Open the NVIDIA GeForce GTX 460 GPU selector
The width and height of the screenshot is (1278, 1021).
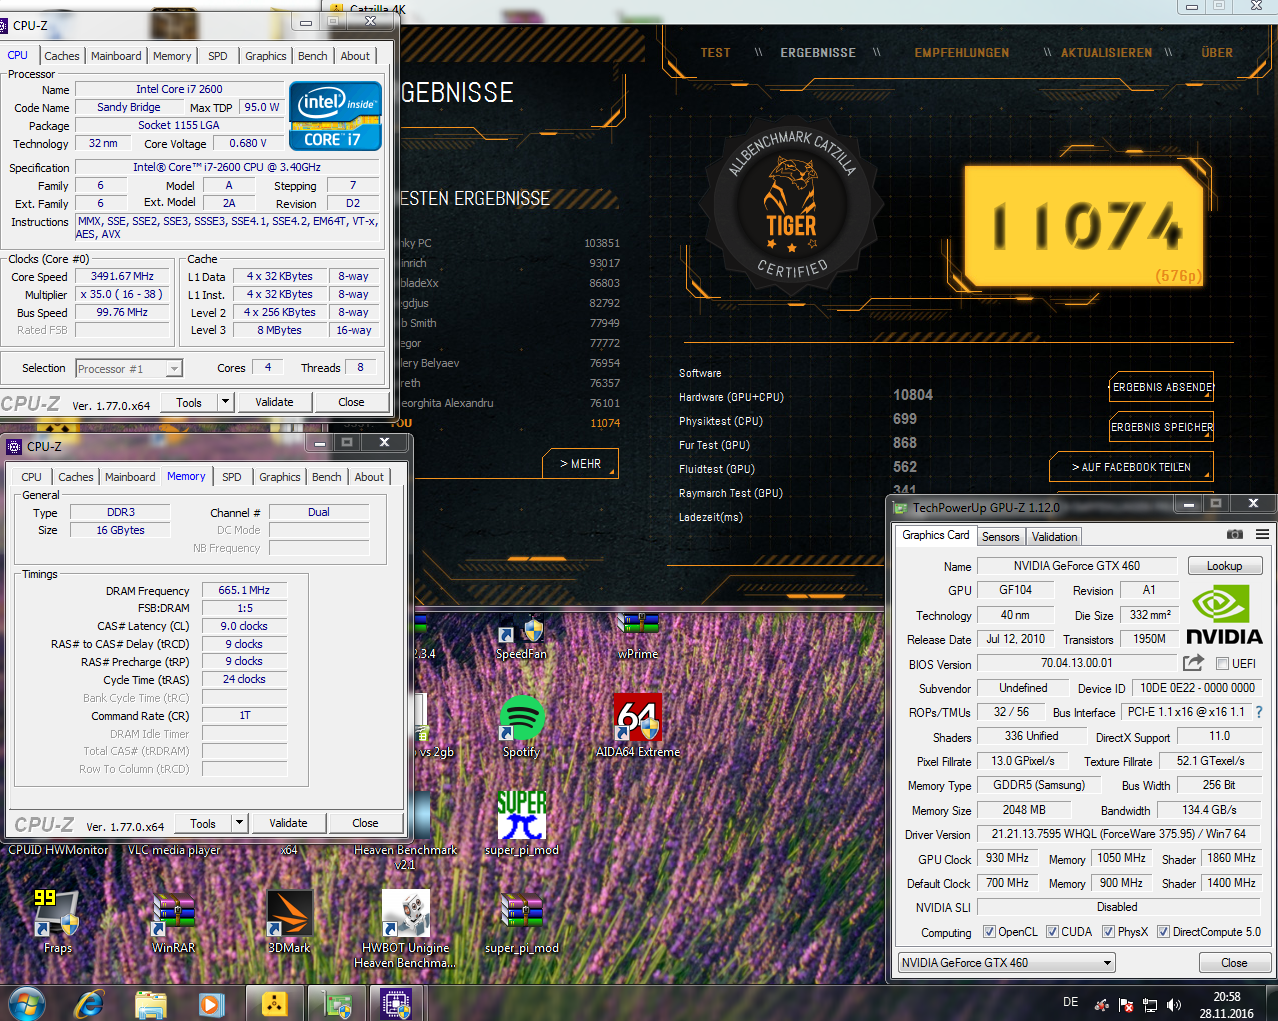[1006, 963]
